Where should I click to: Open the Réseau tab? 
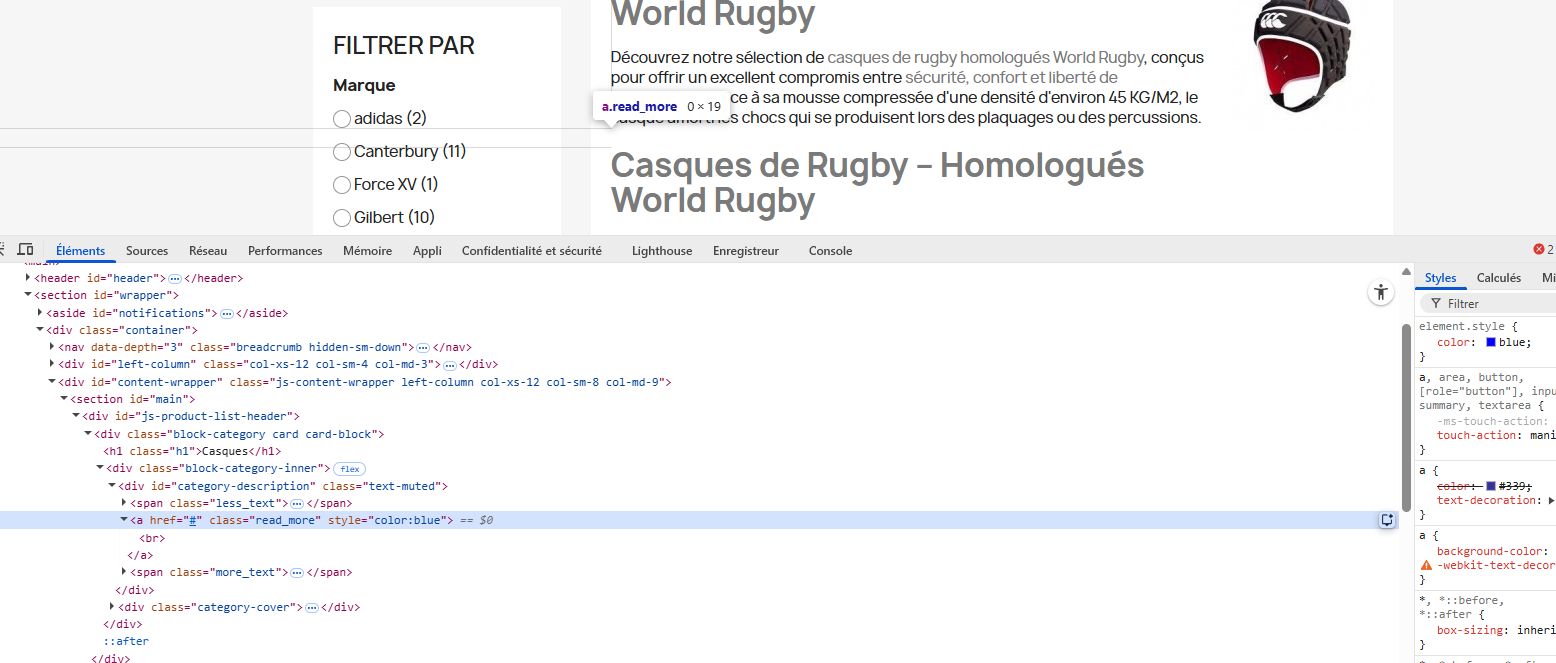tap(208, 251)
